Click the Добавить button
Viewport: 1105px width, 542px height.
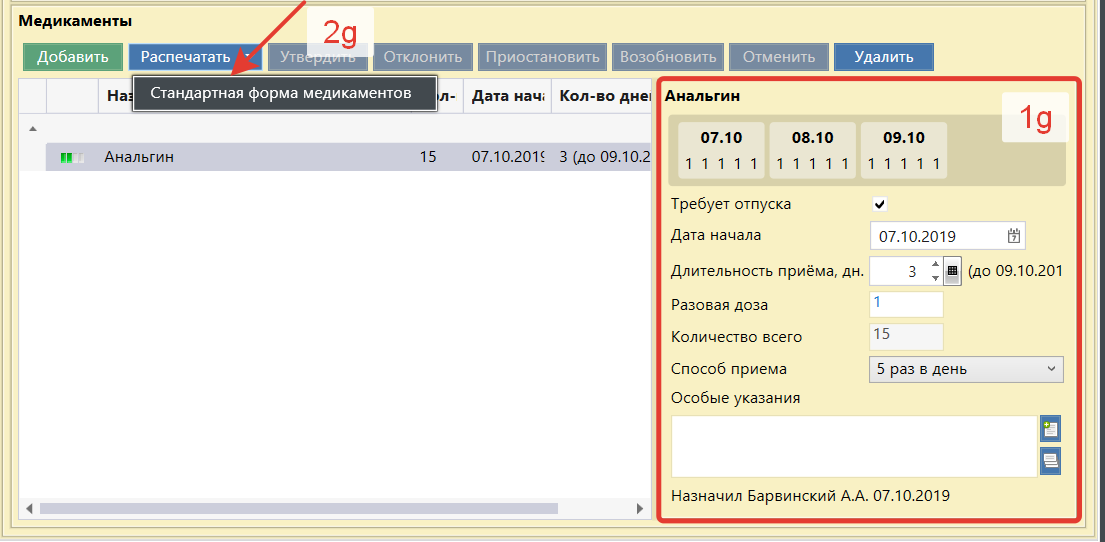click(73, 57)
